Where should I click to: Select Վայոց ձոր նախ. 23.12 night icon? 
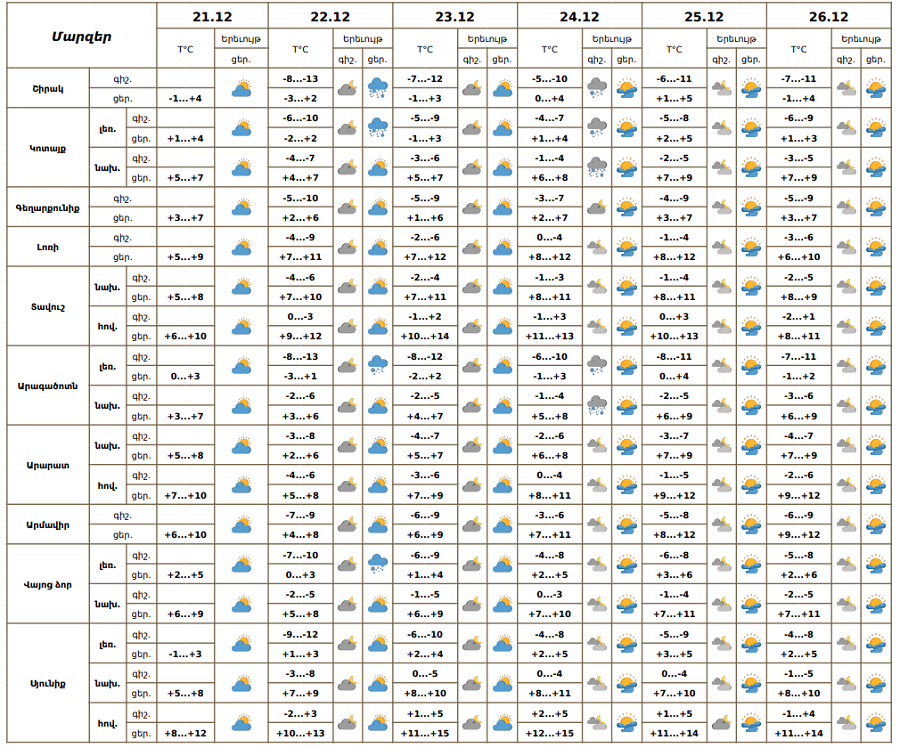click(x=472, y=604)
